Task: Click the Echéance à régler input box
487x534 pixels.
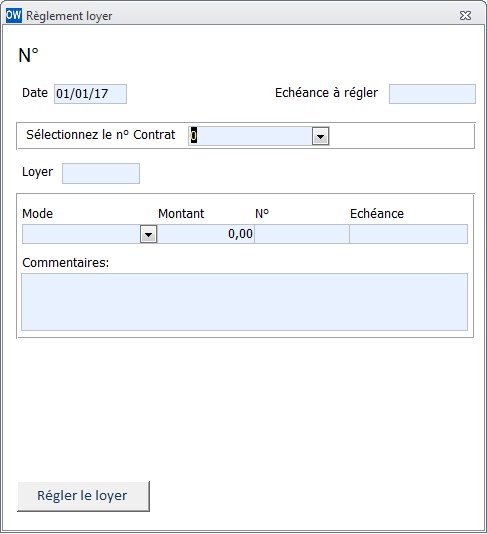Action: click(432, 94)
